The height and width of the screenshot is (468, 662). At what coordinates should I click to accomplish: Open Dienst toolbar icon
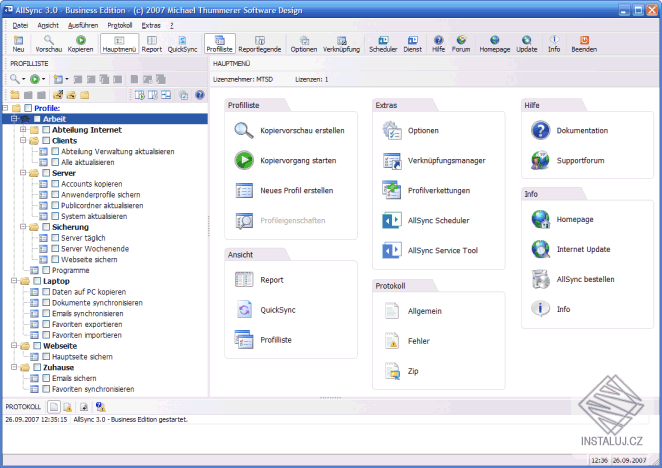tap(412, 44)
